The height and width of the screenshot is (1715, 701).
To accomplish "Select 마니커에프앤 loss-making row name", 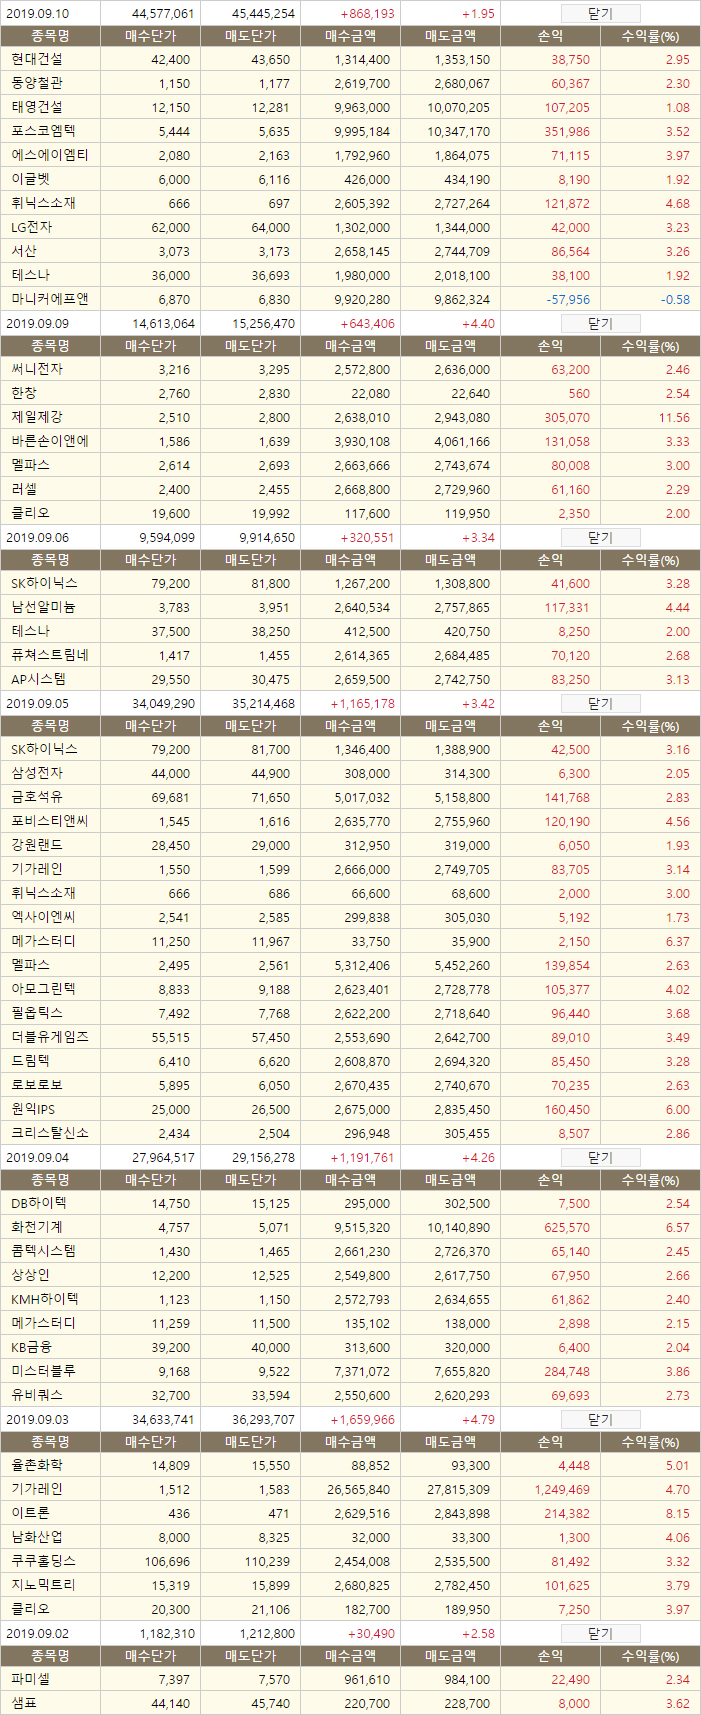I will coord(50,299).
